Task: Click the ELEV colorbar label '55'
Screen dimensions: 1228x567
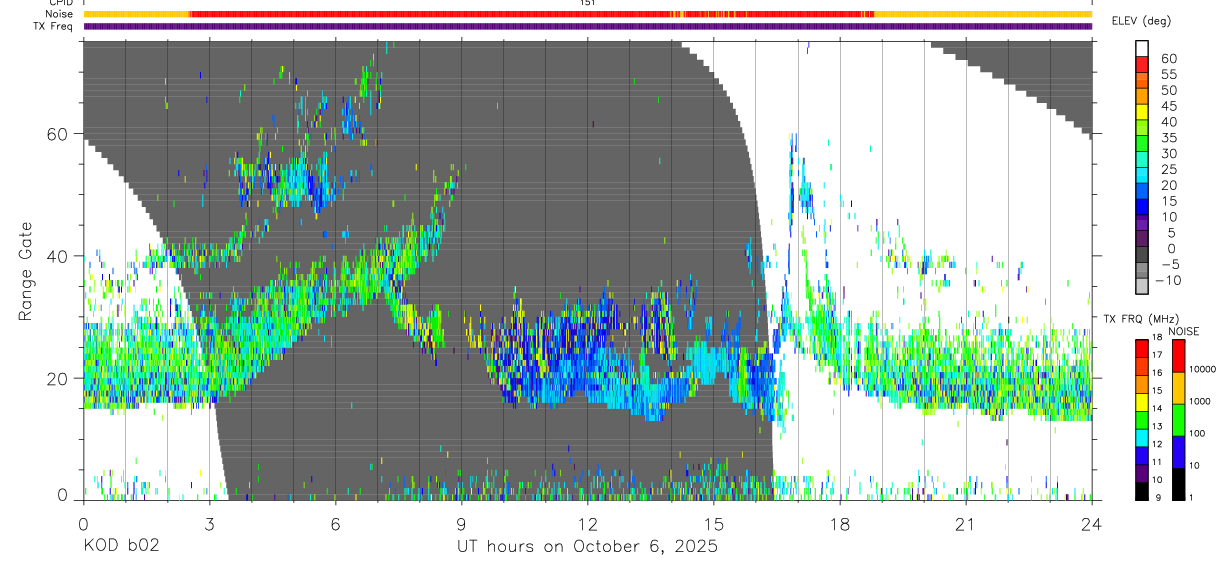Action: tap(1167, 75)
